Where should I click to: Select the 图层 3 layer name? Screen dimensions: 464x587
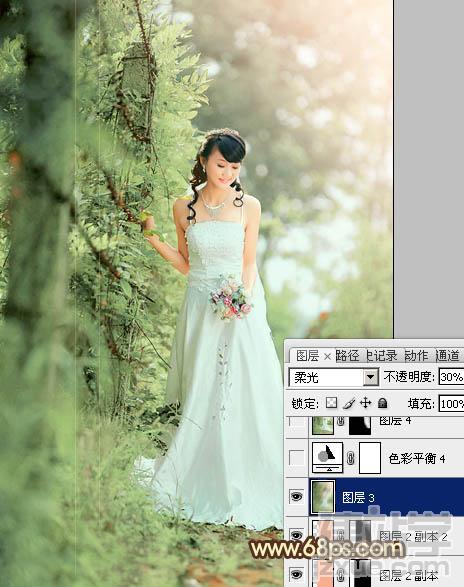358,498
